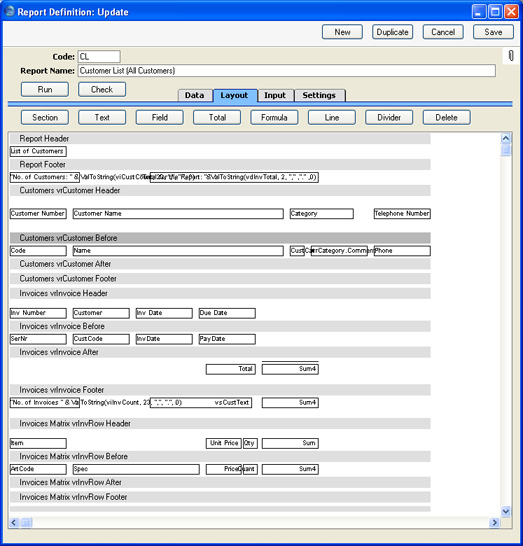This screenshot has height=546, width=523.
Task: Run the report
Action: [45, 89]
